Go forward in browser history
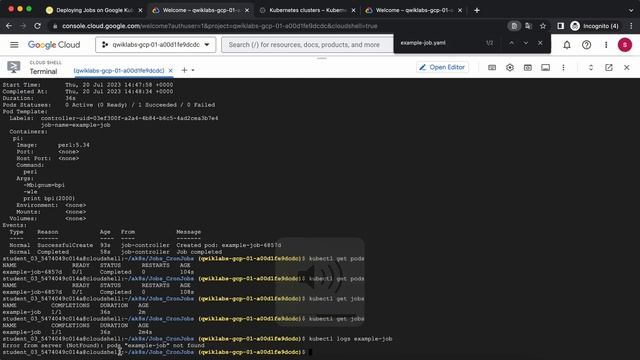The width and height of the screenshot is (640, 360). pyautogui.click(x=23, y=26)
